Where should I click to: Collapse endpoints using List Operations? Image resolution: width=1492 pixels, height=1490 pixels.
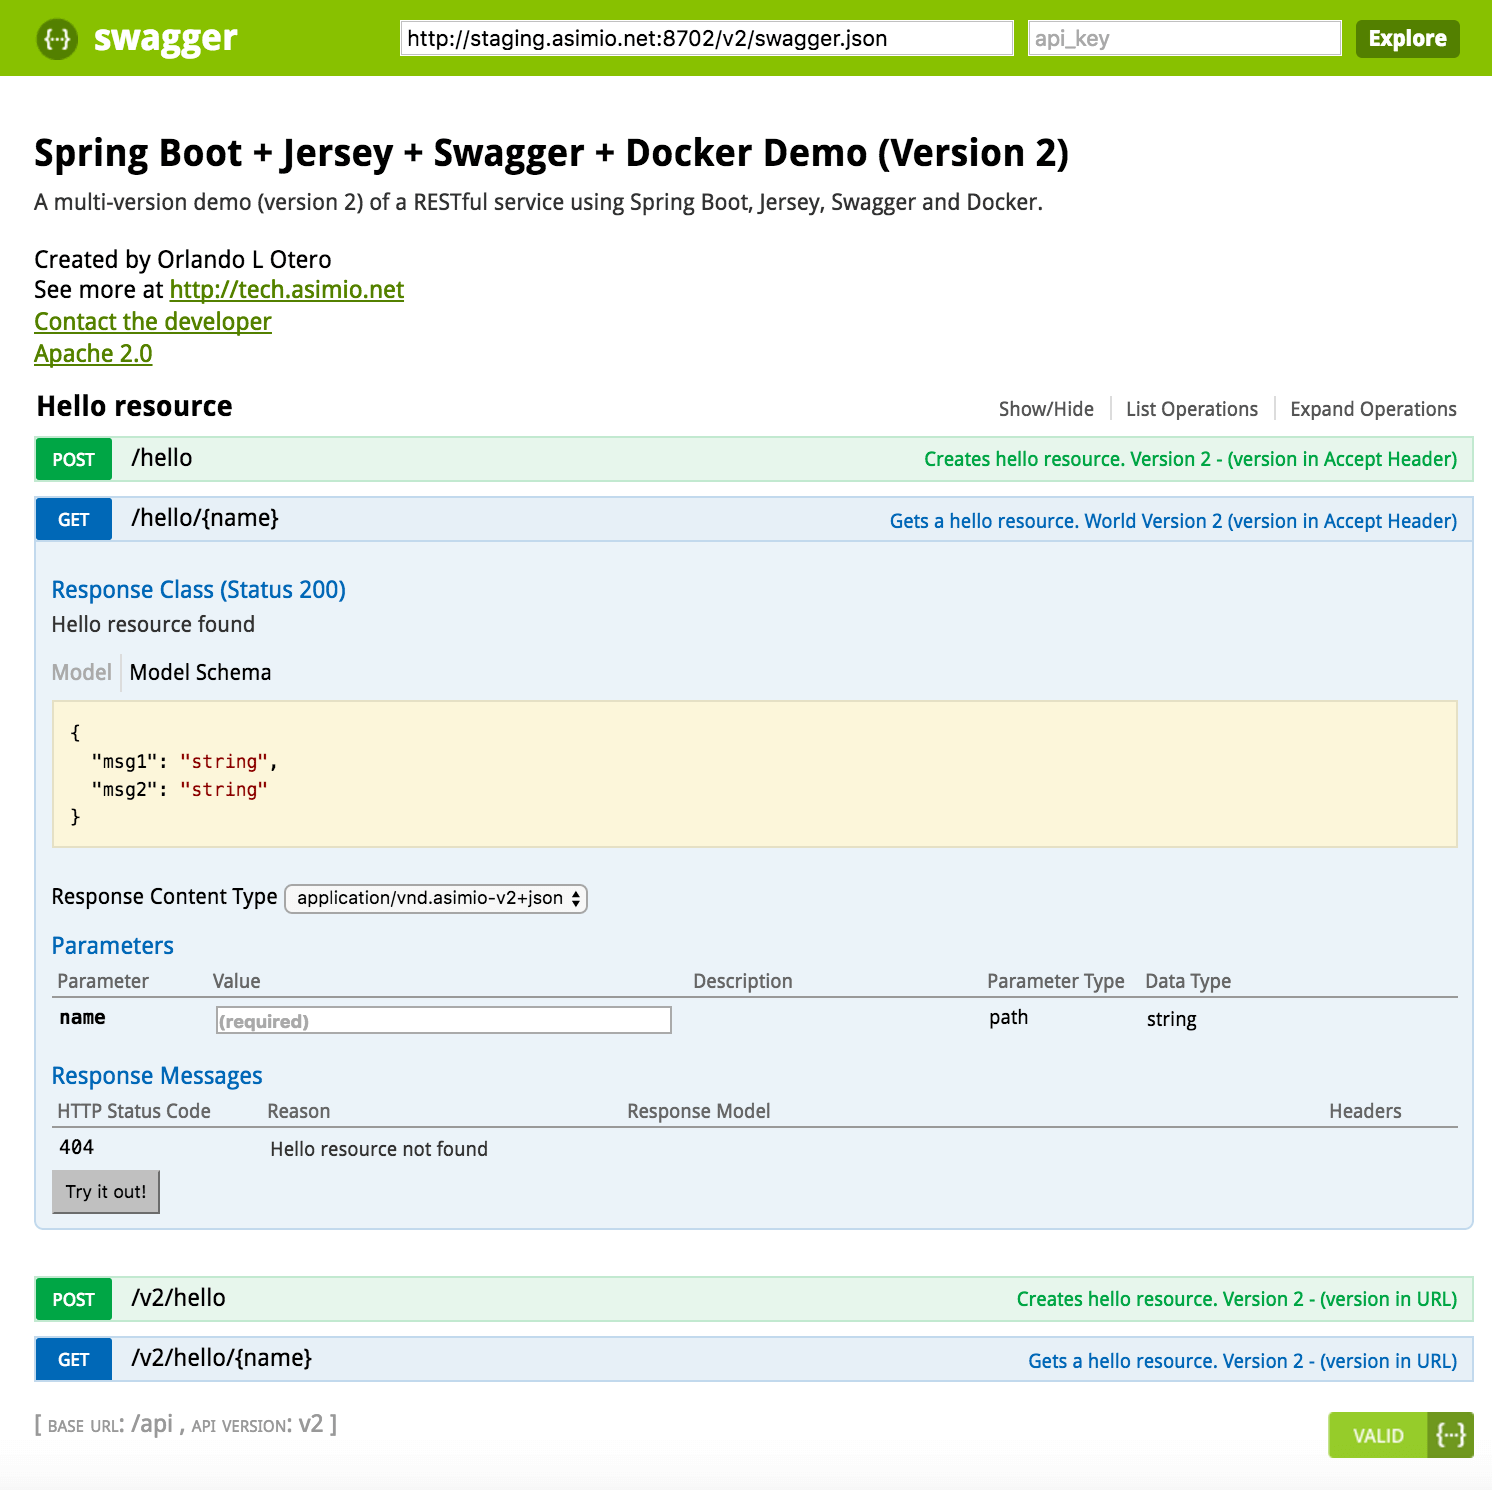[1191, 408]
